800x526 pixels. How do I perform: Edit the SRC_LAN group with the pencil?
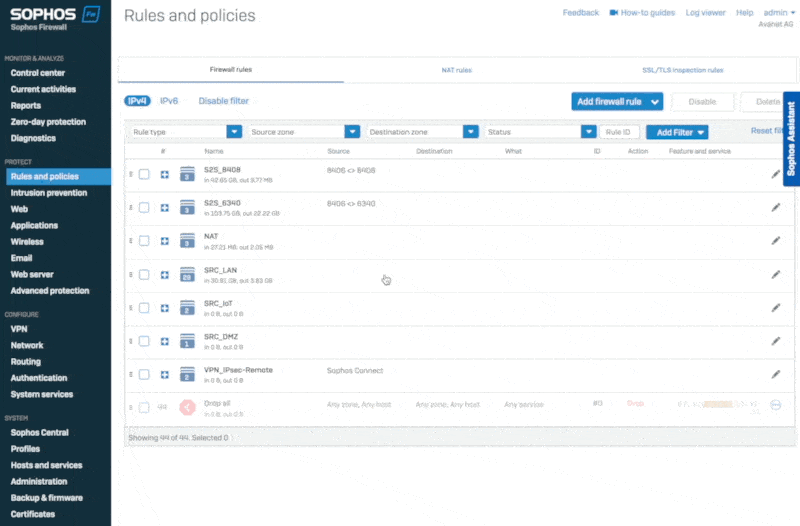[776, 274]
